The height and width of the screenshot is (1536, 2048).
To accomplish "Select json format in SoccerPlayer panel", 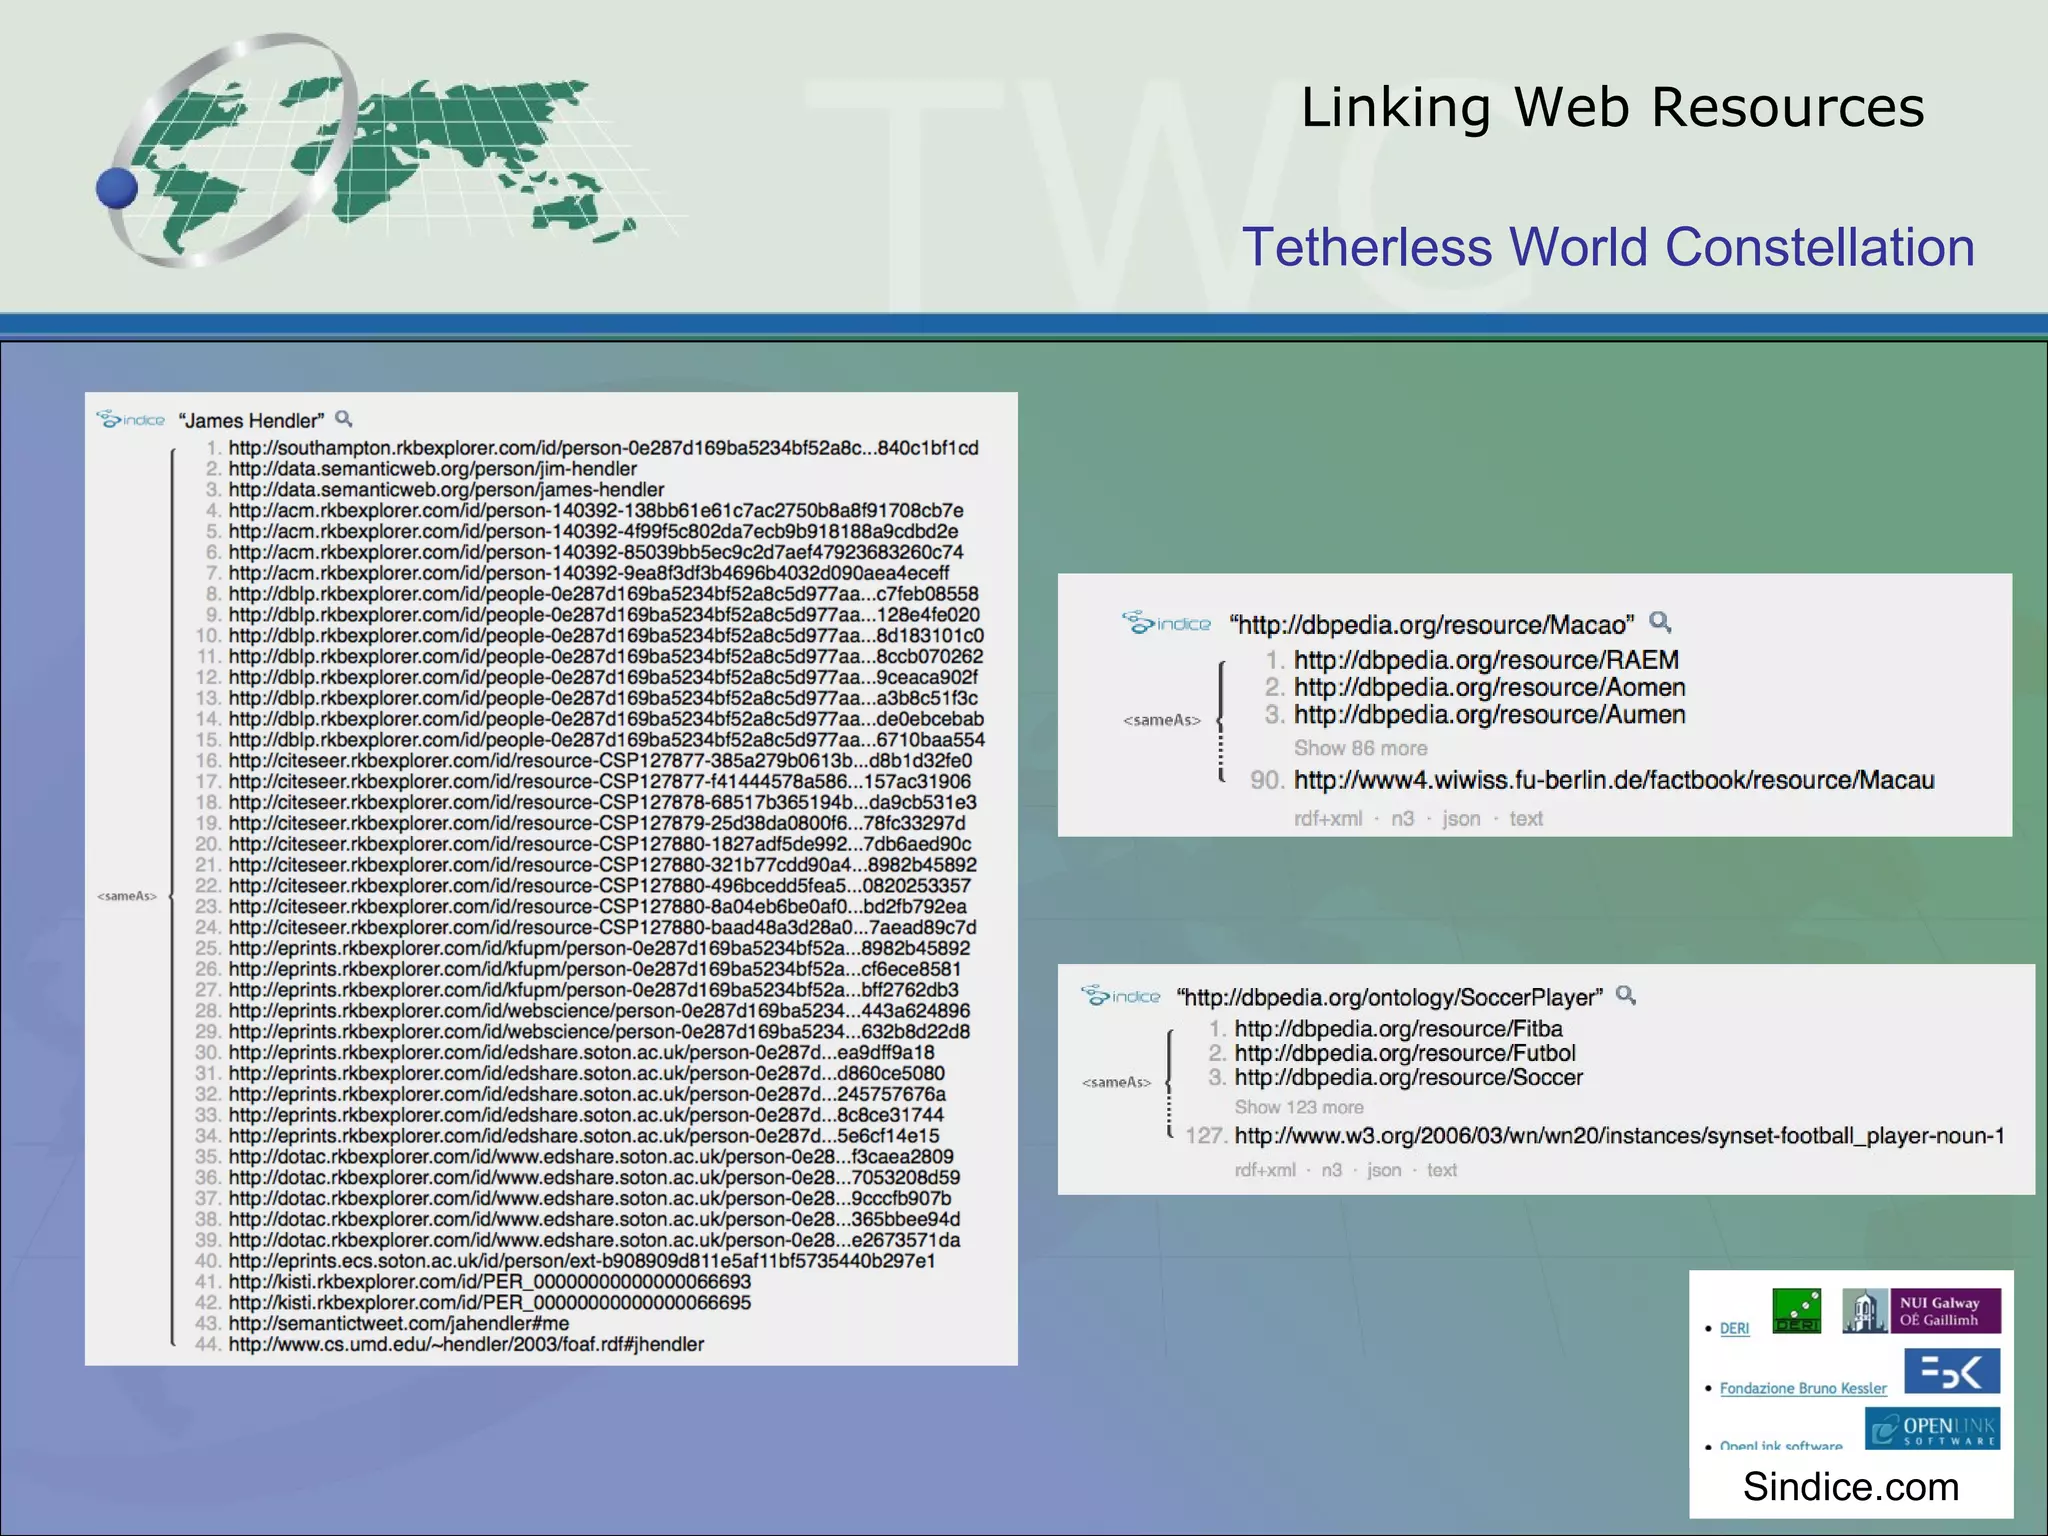I will 1384,1170.
